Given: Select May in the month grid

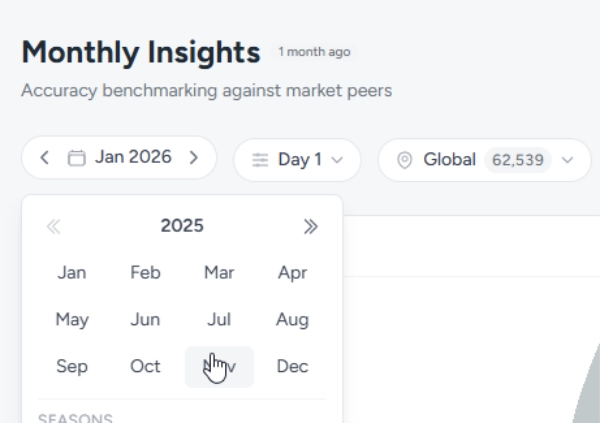Looking at the screenshot, I should pyautogui.click(x=72, y=320).
